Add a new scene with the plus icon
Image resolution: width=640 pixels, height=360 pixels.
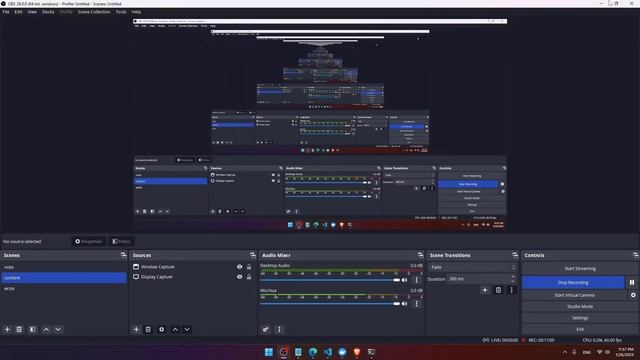[7, 329]
